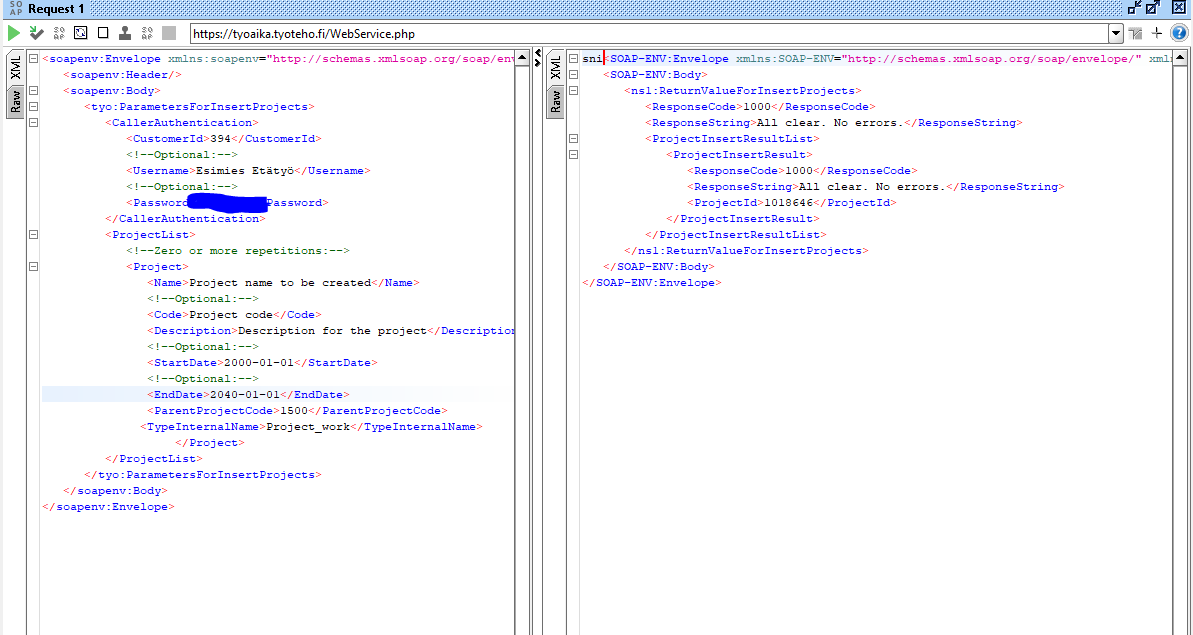Click ParentProjectCode value 1500
The width and height of the screenshot is (1193, 635).
point(294,411)
